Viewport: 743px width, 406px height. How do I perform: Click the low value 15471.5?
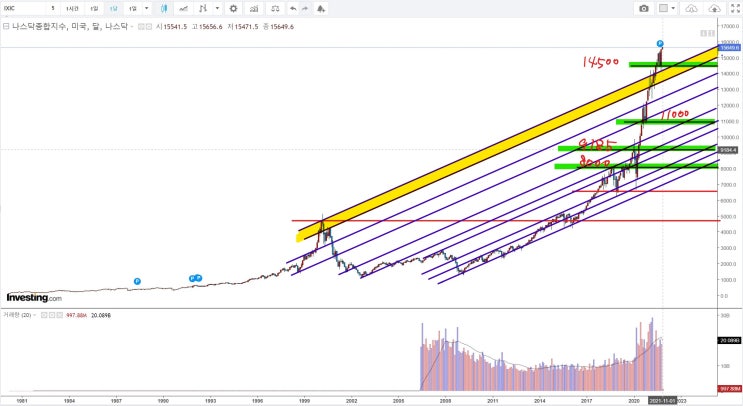[246, 27]
